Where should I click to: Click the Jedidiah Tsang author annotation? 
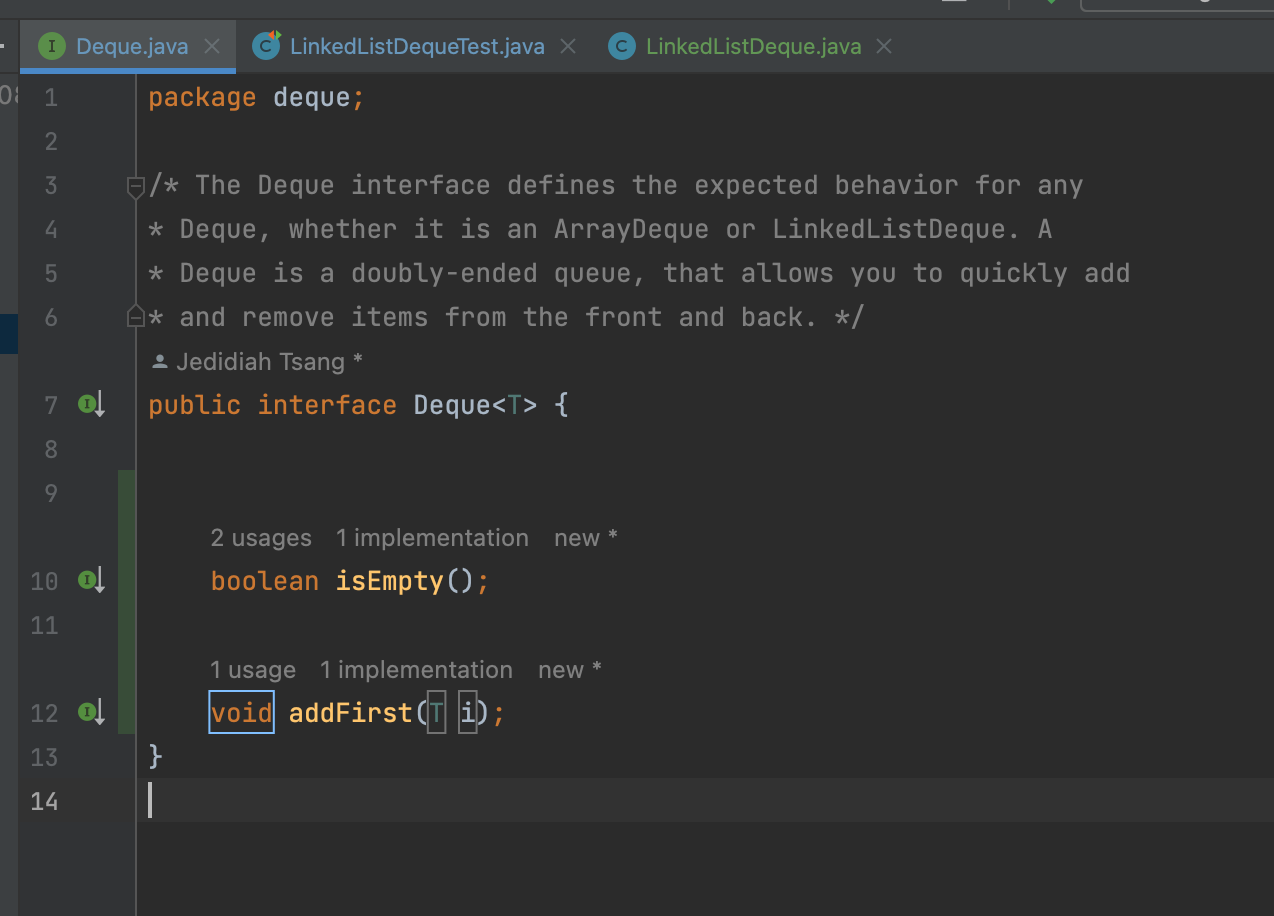coord(260,362)
